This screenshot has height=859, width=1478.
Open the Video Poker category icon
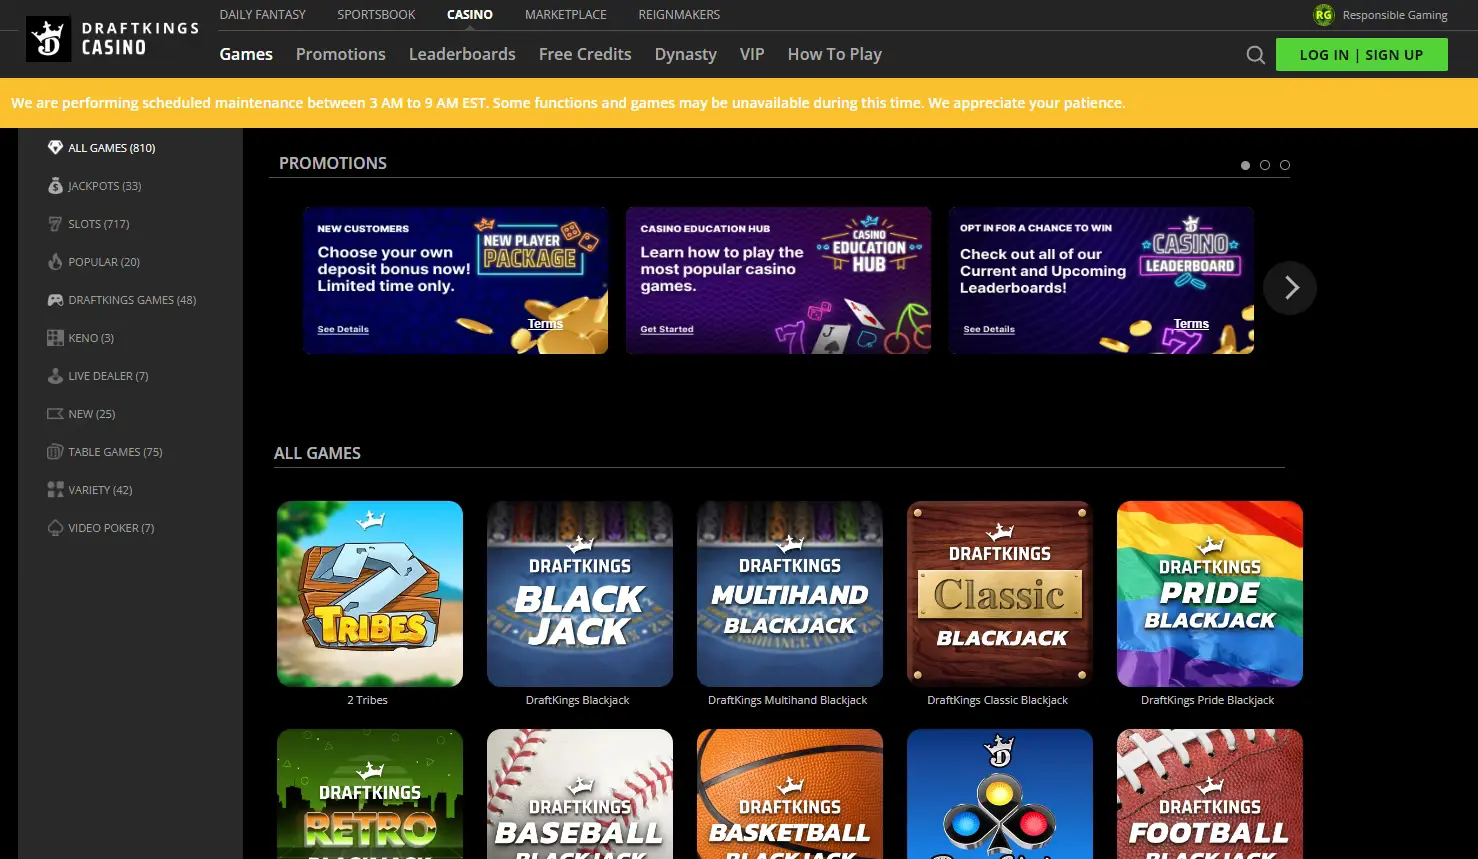55,527
